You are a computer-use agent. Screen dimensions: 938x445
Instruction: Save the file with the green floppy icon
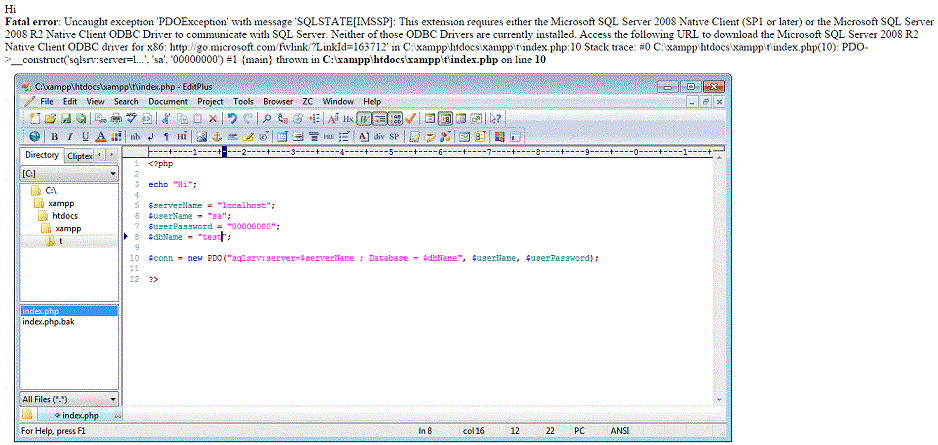[66, 118]
